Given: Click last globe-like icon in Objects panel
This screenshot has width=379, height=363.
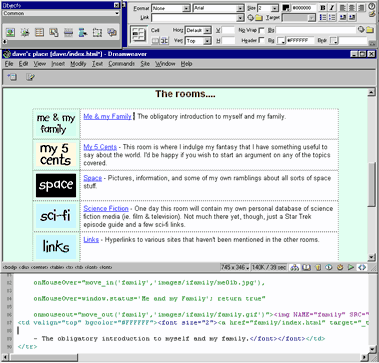Looking at the screenshot, I should [112, 32].
